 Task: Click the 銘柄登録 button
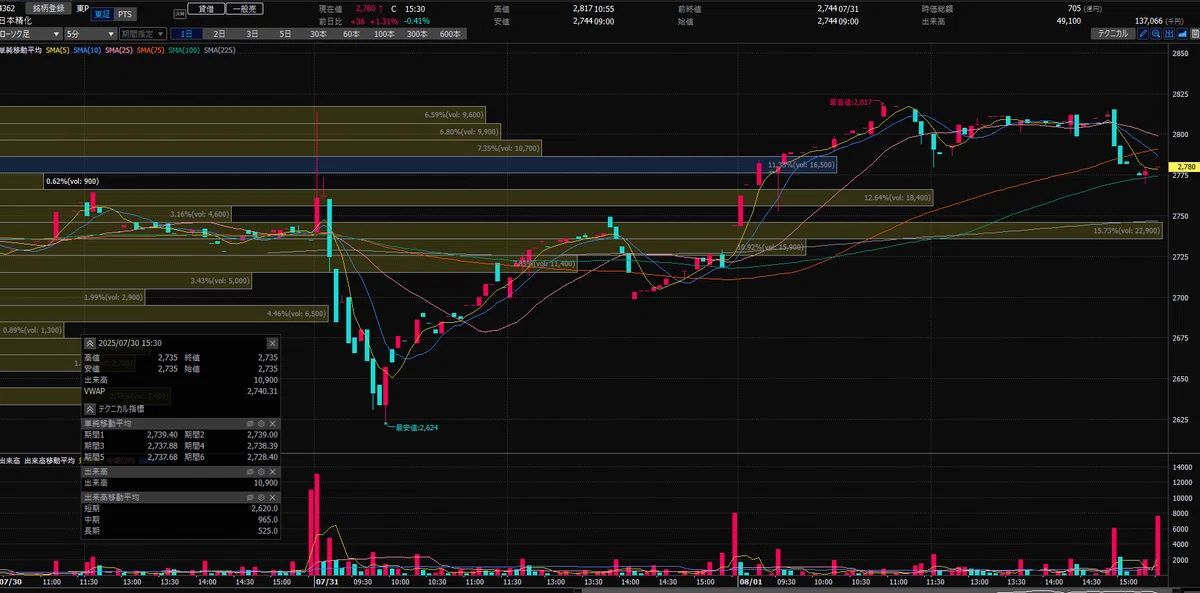pos(48,8)
